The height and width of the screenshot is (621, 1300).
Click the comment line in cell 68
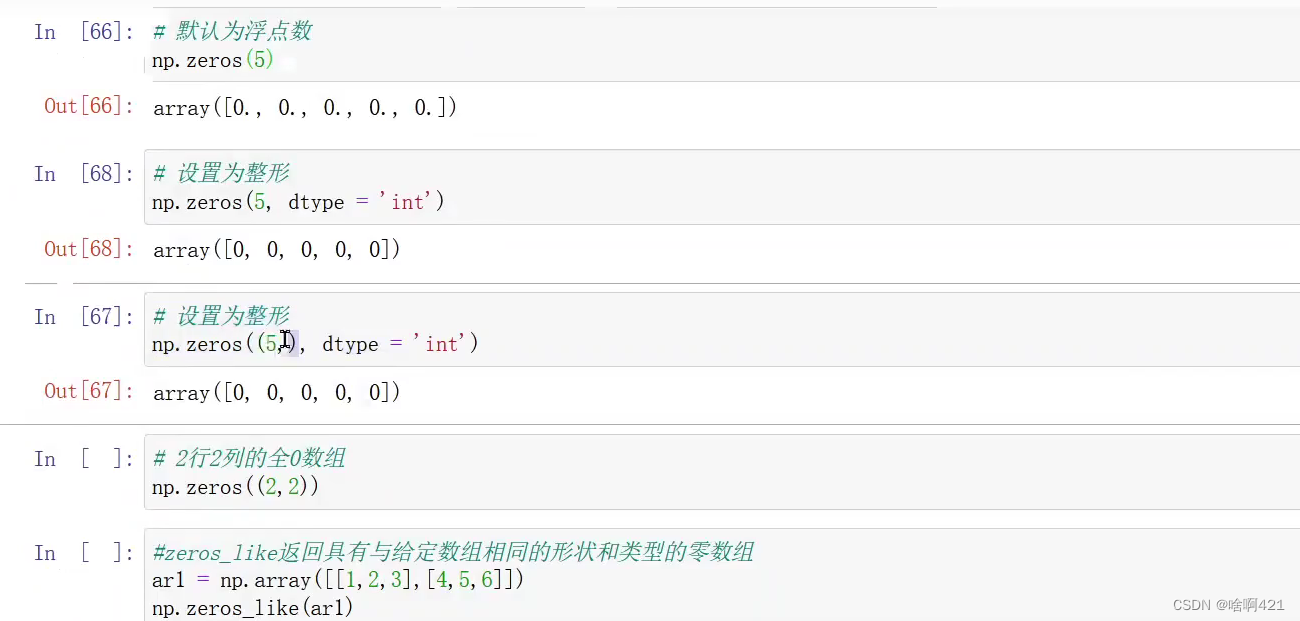coord(221,174)
